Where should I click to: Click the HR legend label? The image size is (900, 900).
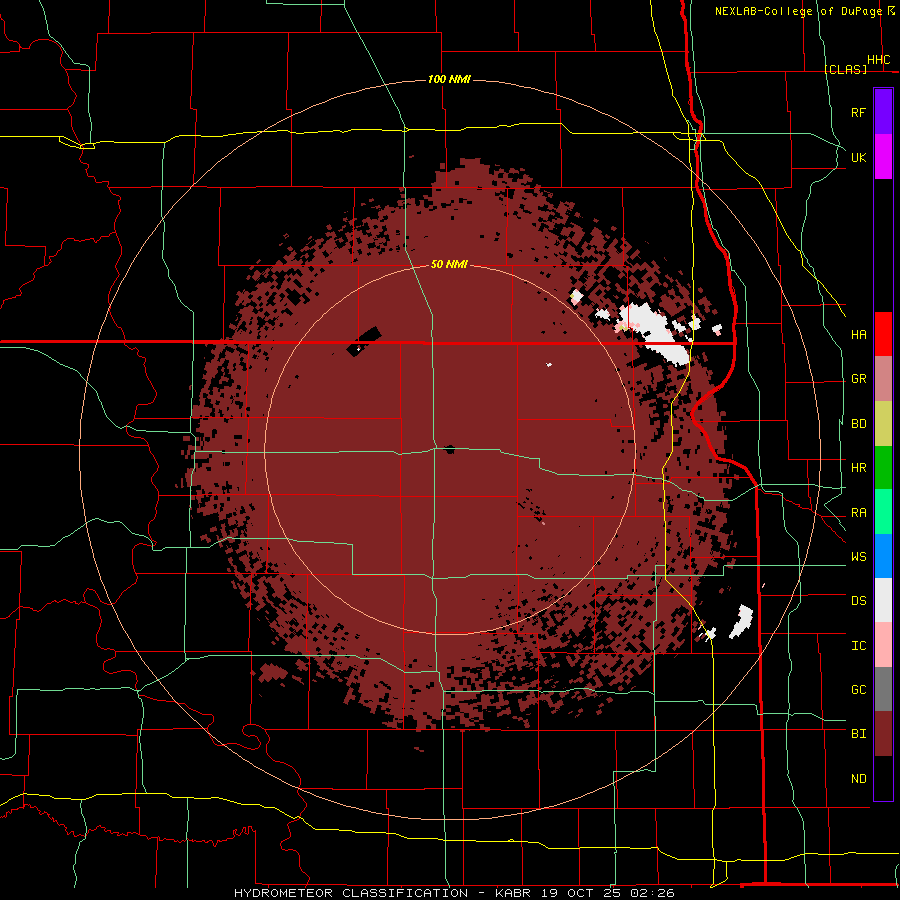(858, 468)
